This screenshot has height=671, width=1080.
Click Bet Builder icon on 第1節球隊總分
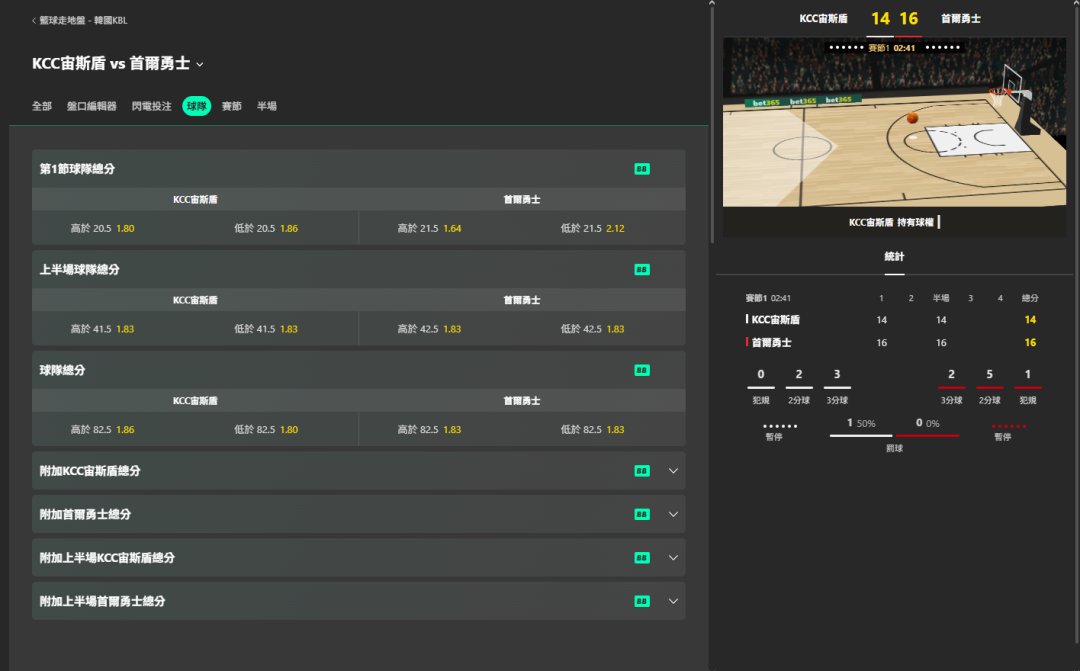click(642, 169)
